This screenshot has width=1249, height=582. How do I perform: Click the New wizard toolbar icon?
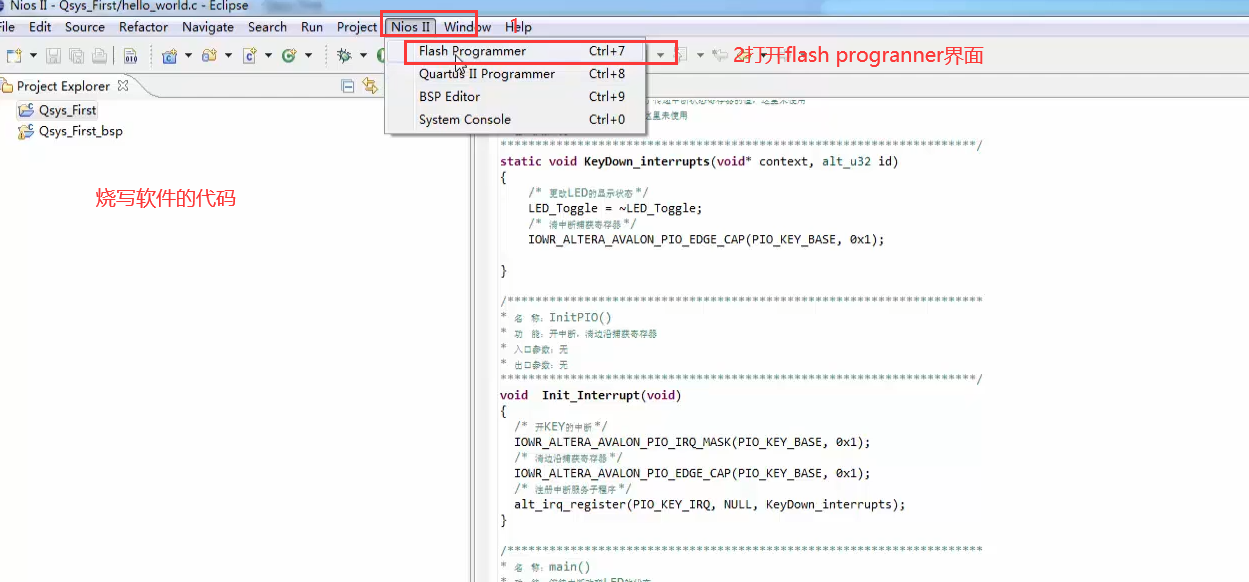click(x=14, y=55)
